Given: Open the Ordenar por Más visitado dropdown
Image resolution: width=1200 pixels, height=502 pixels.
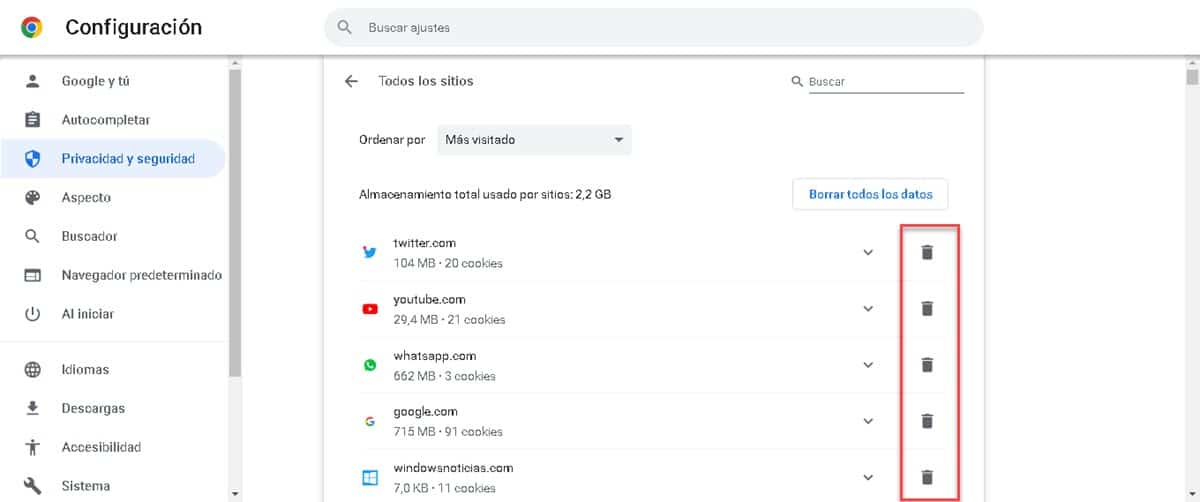Looking at the screenshot, I should click(x=534, y=140).
